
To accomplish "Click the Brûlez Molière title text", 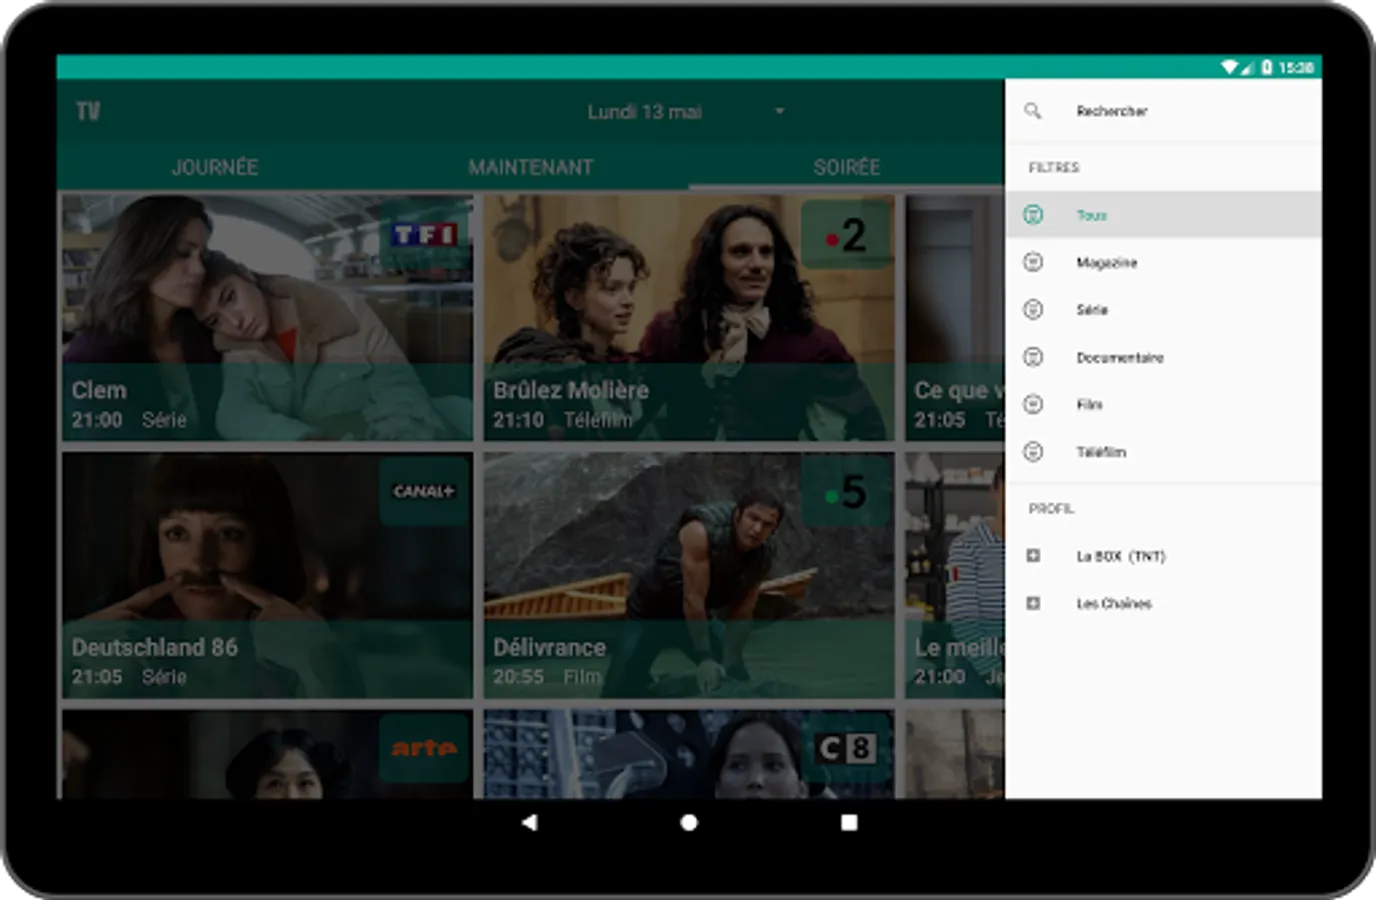I will click(571, 390).
